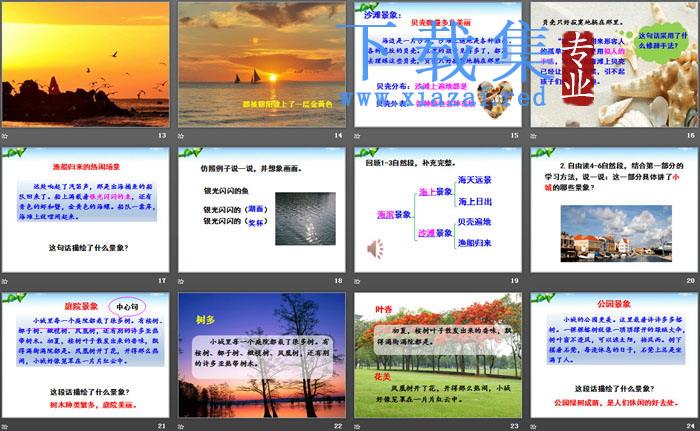
Task: Click the heart-shaped shell picture on slide 15
Action: coord(495,99)
